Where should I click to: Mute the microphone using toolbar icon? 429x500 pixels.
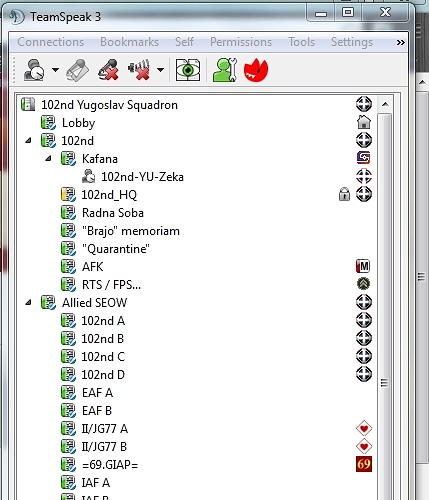coord(108,70)
